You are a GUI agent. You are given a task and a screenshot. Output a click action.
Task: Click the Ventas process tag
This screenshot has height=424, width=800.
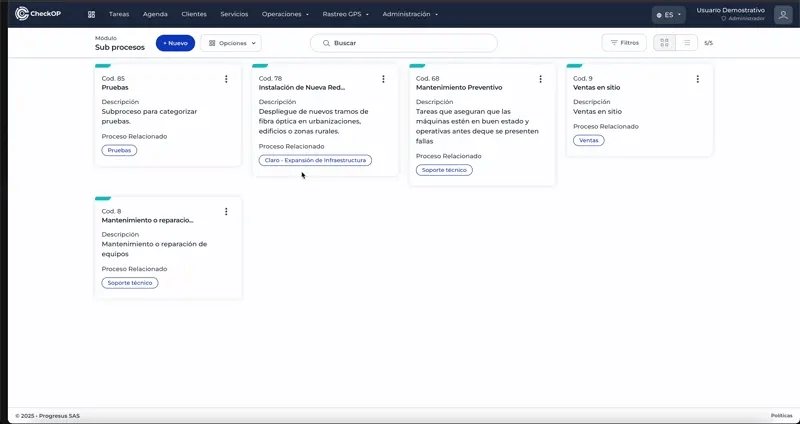(x=589, y=140)
